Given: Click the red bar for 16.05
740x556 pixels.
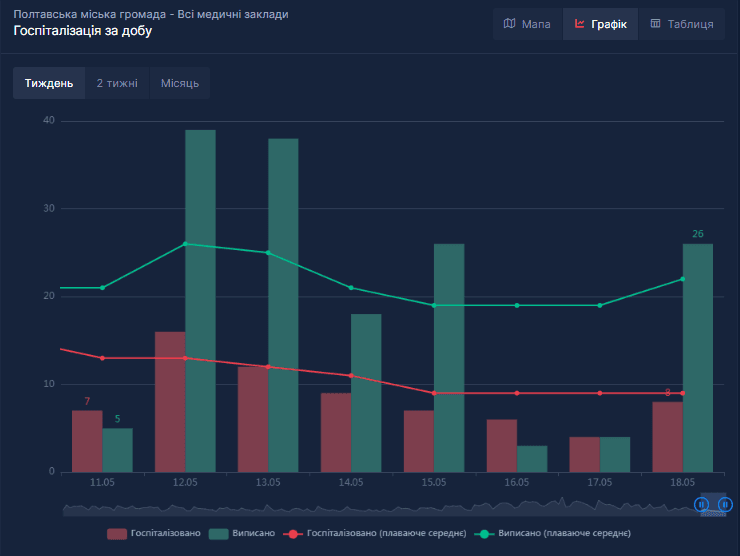Looking at the screenshot, I should click(x=502, y=446).
